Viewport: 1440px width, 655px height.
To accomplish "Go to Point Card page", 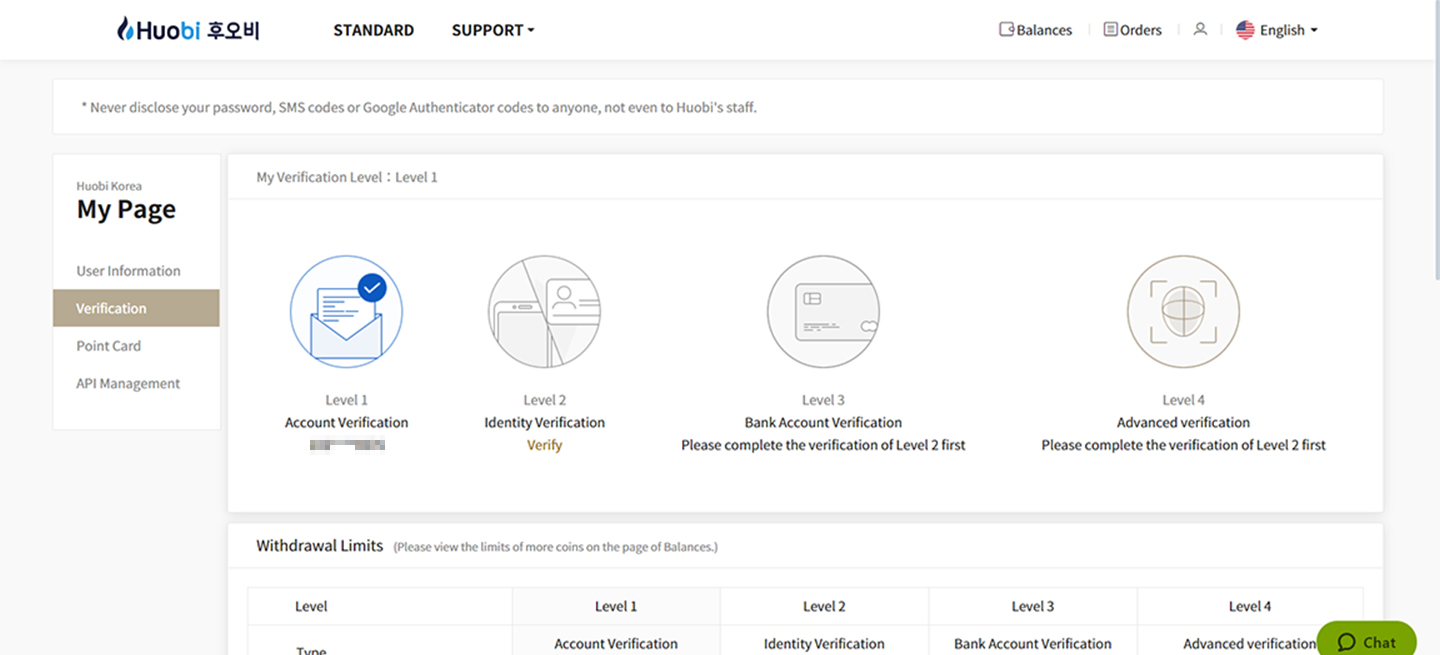I will [x=108, y=346].
